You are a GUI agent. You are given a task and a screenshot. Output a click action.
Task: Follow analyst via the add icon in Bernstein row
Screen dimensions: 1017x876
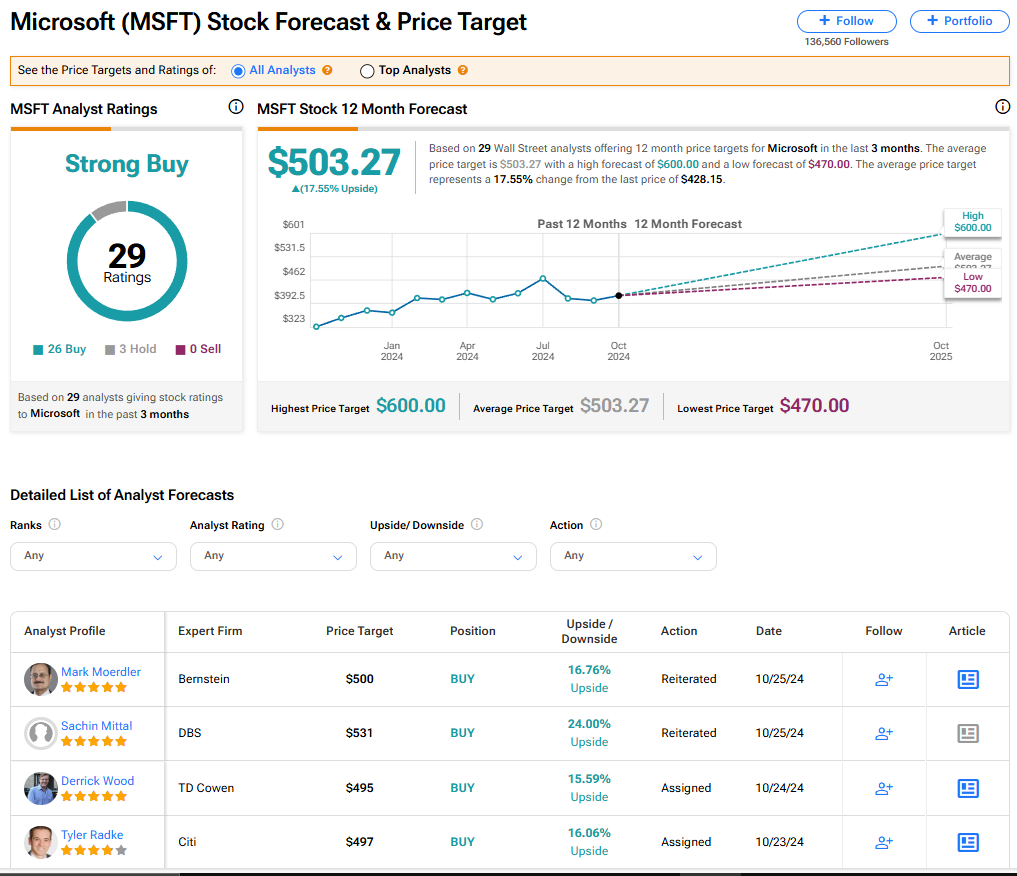[884, 679]
